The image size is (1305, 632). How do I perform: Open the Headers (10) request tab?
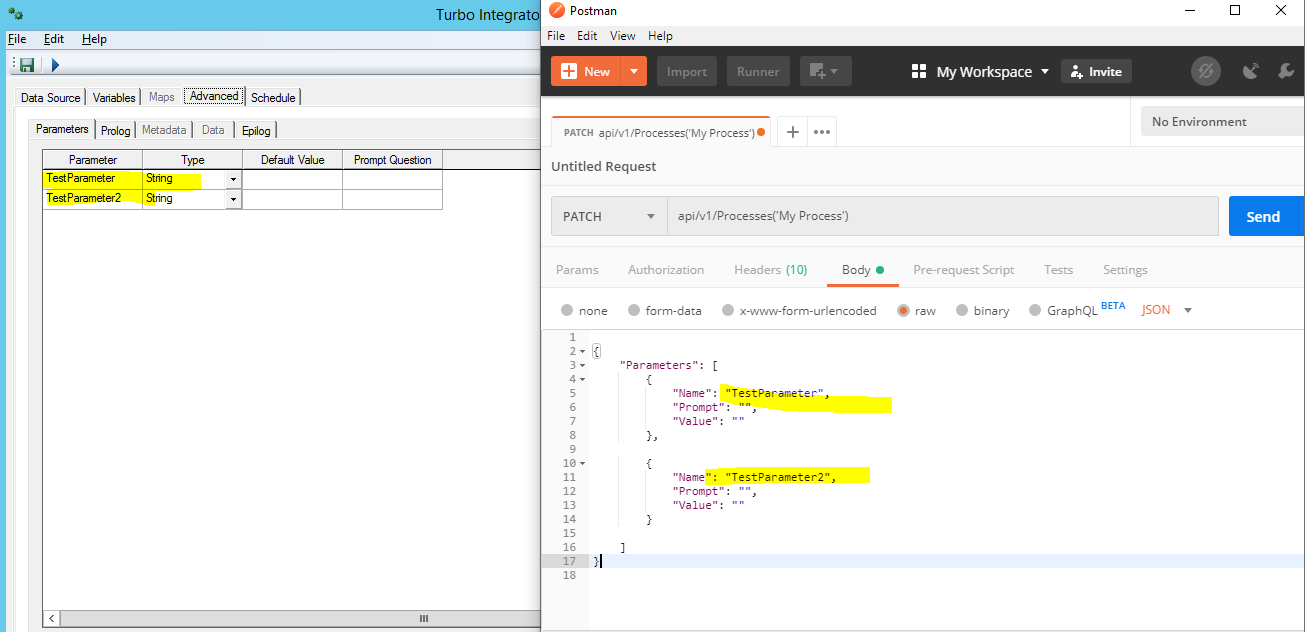[x=771, y=270]
